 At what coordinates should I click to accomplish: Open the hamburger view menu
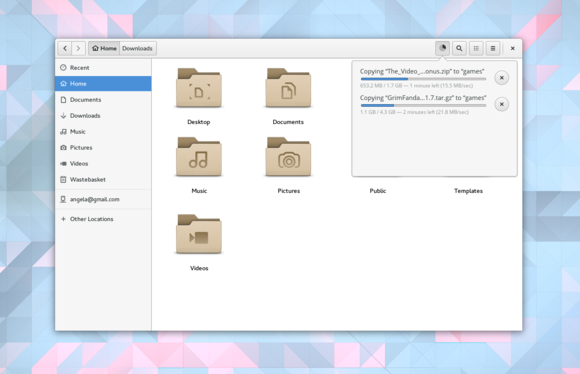[493, 48]
